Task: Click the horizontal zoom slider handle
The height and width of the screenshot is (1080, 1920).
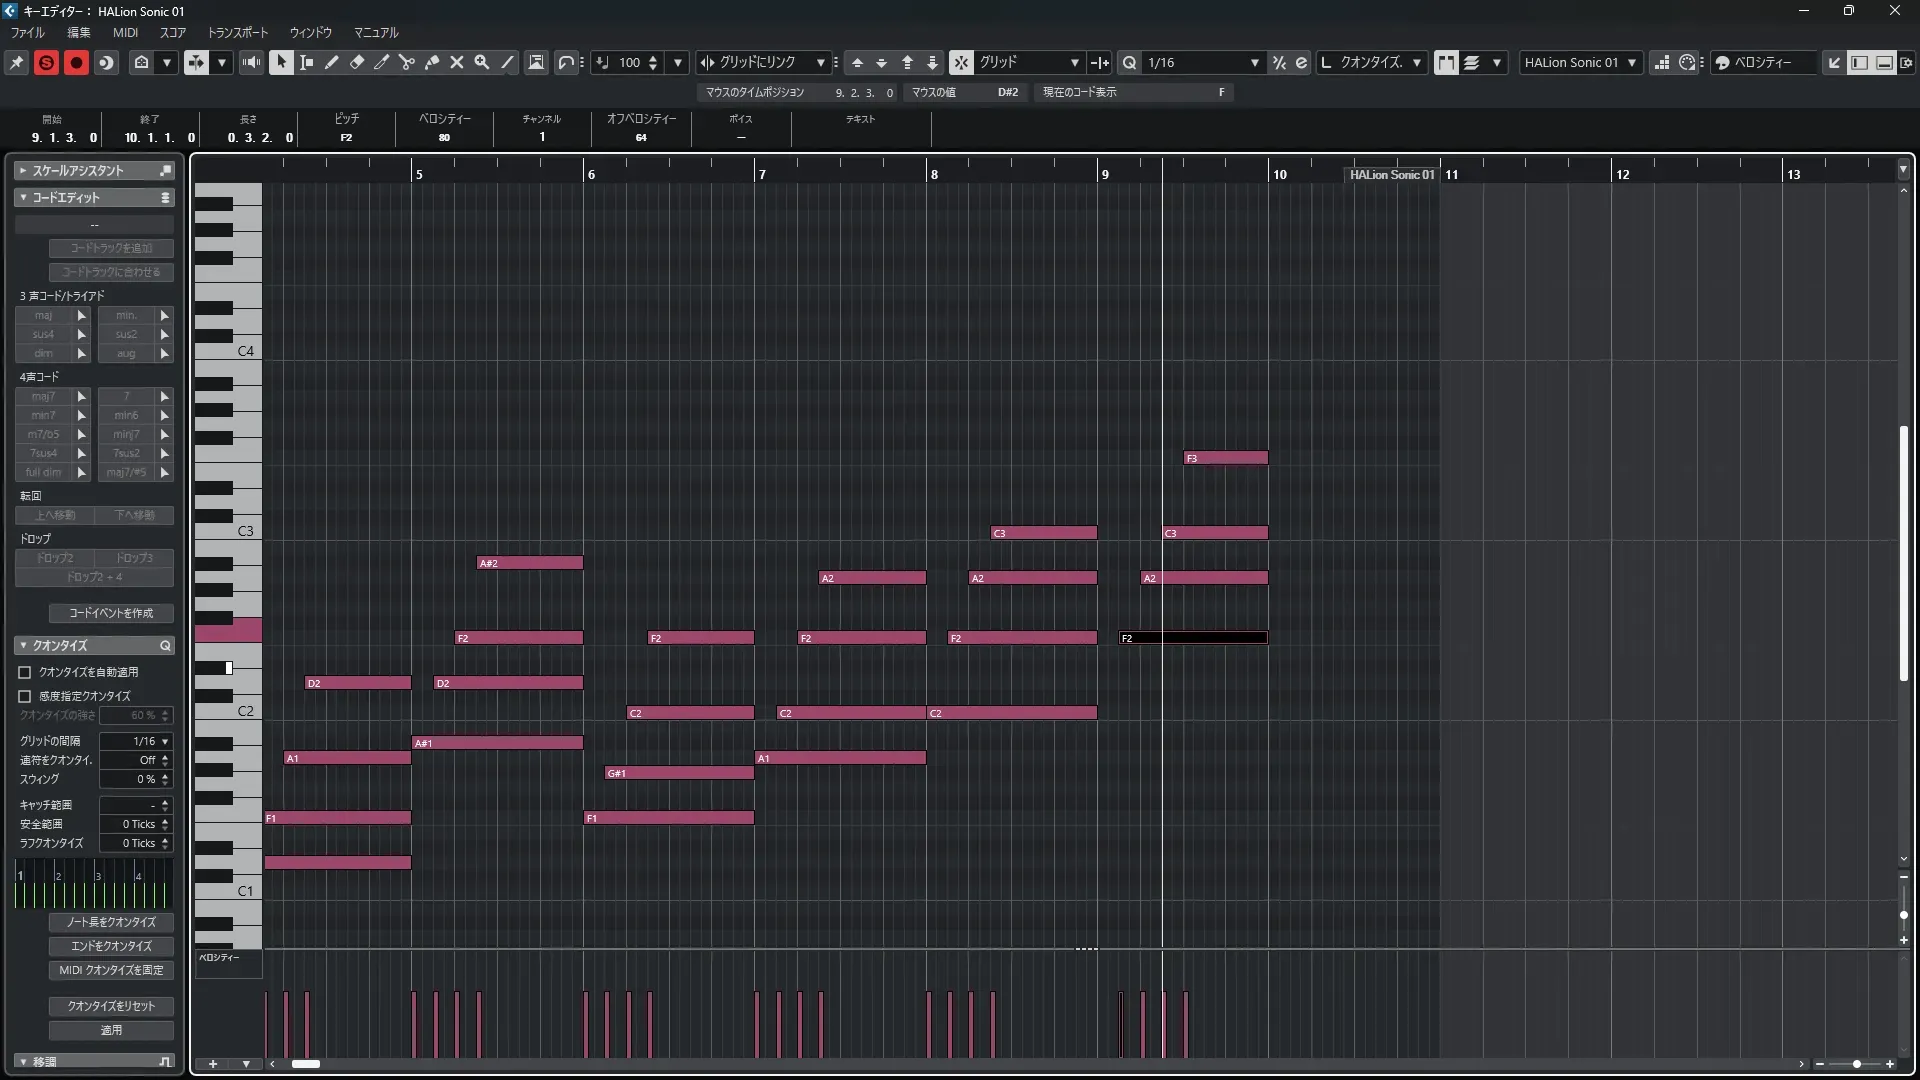Action: click(x=1857, y=1064)
